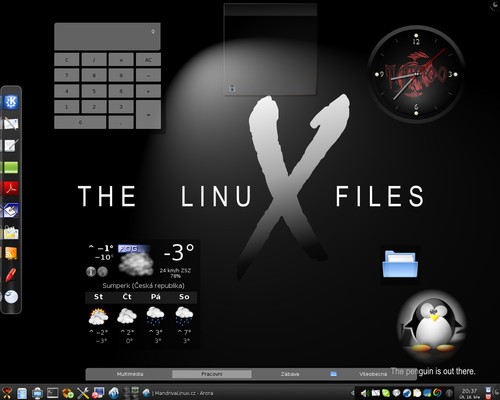
Task: Switch to the Pracovní activity tab
Action: click(x=212, y=374)
